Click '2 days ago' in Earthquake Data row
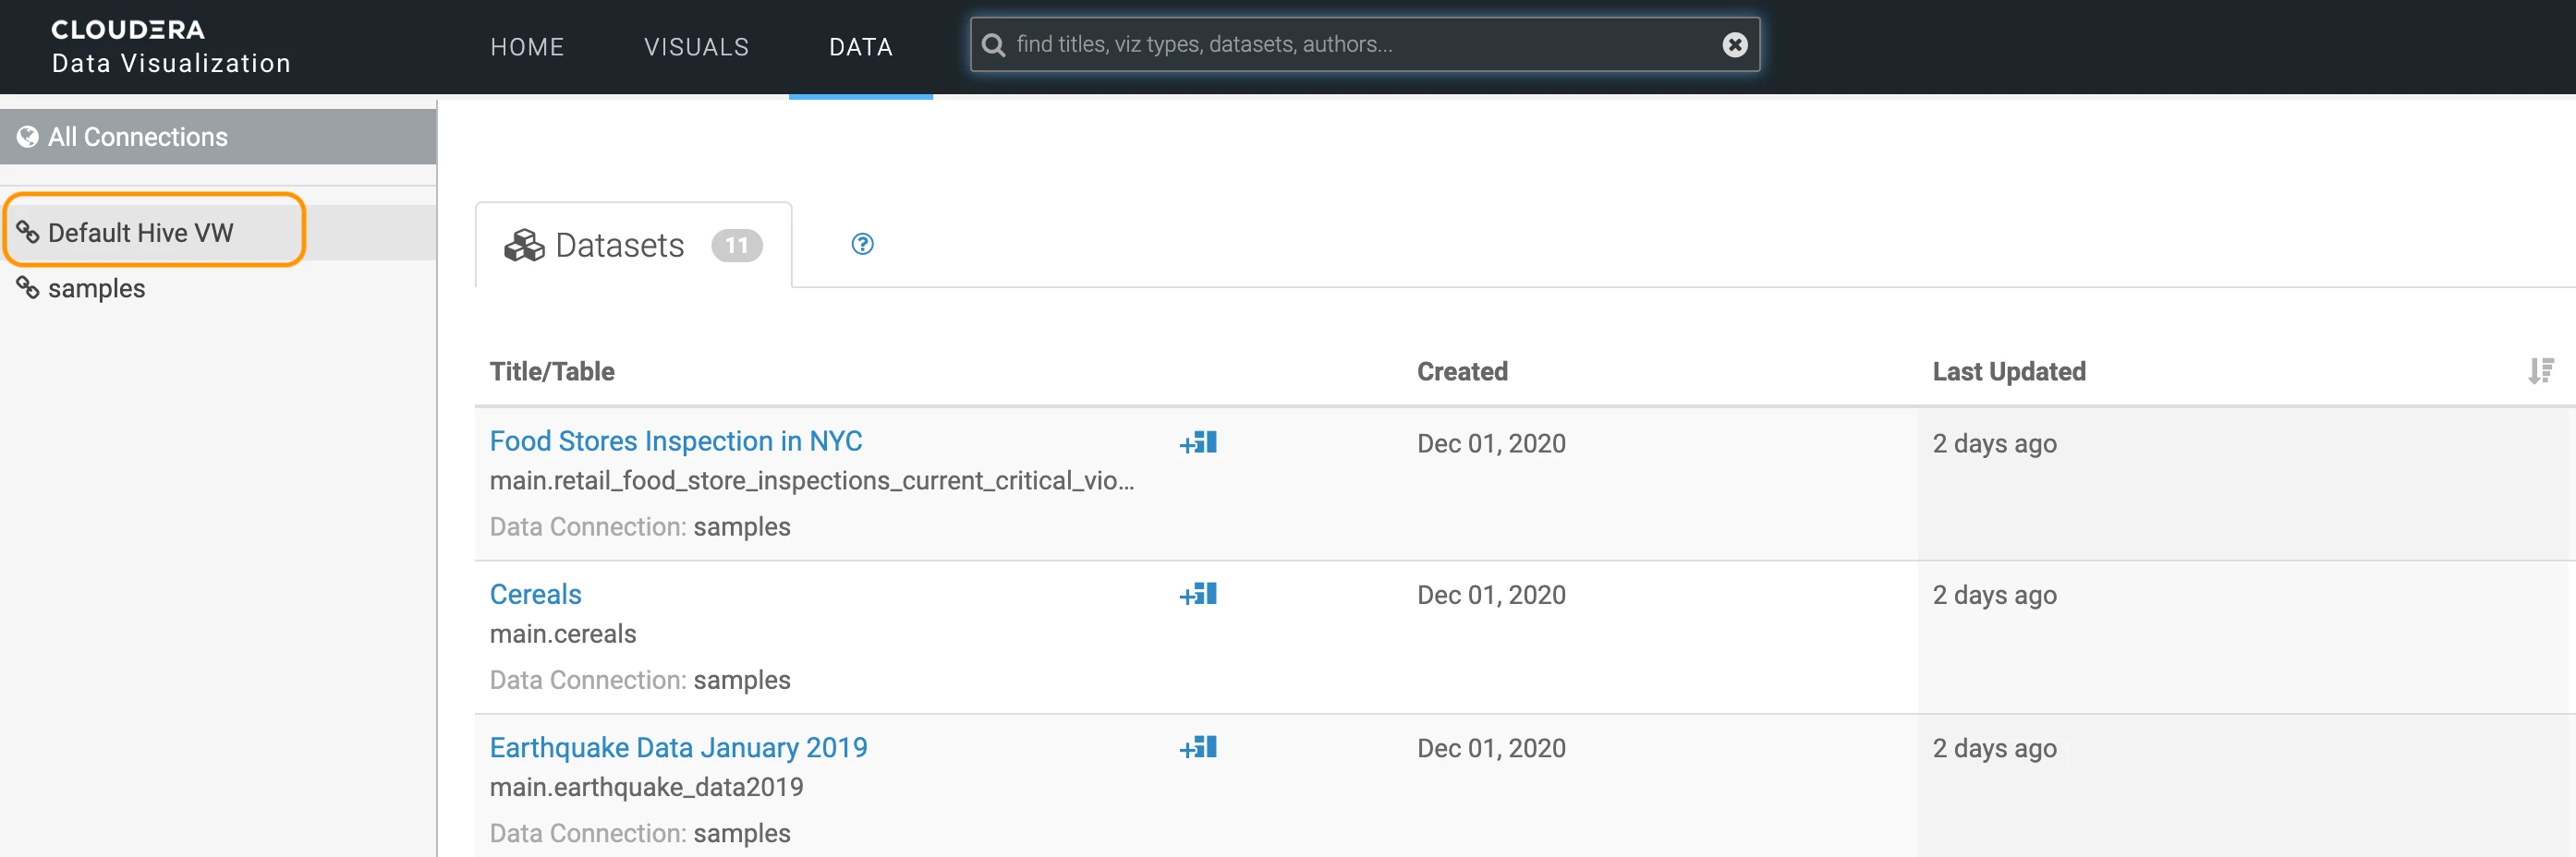 [1995, 749]
